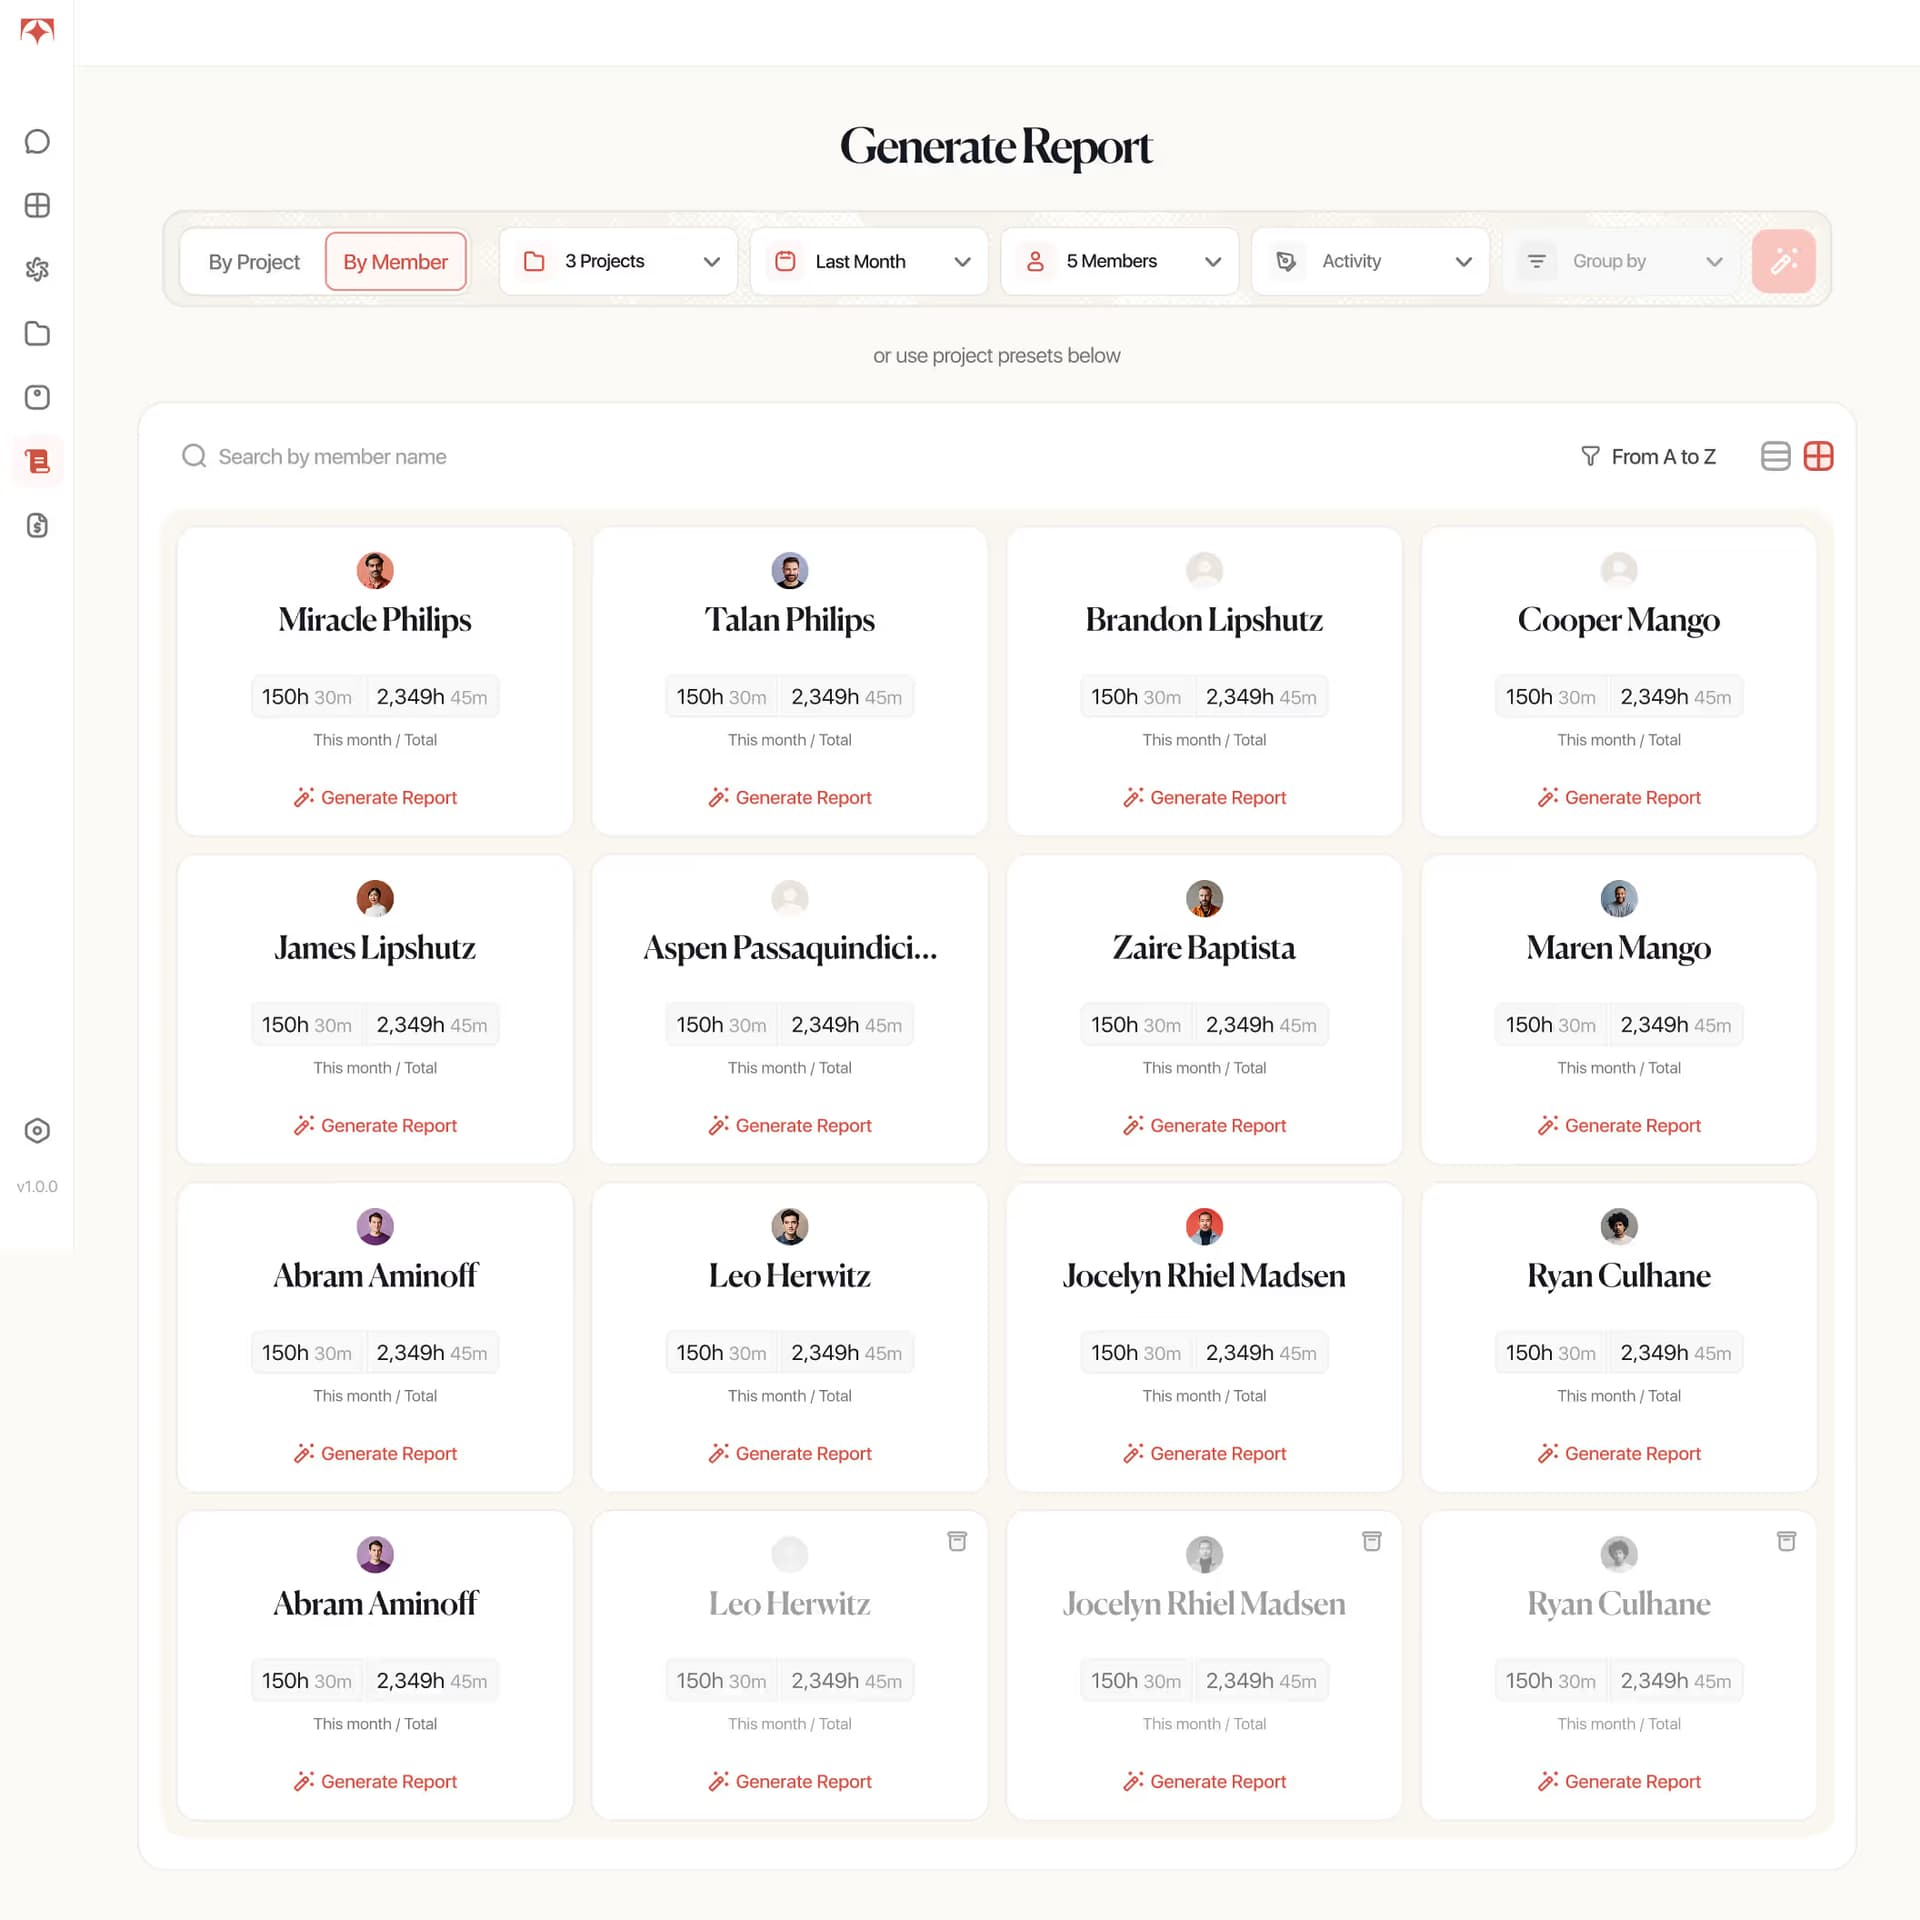Generate Report for James Lipshutz
1920x1920 pixels.
pos(375,1125)
